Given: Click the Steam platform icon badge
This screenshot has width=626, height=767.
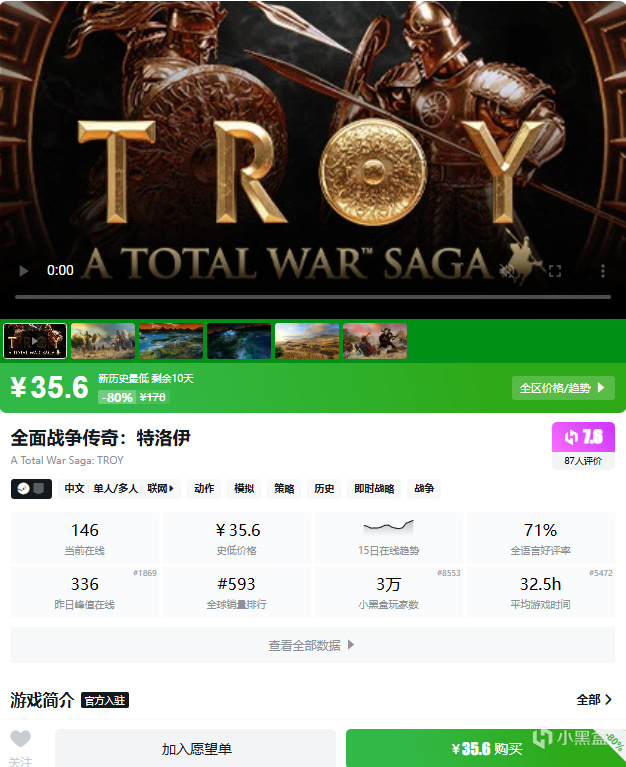Looking at the screenshot, I should (x=31, y=488).
